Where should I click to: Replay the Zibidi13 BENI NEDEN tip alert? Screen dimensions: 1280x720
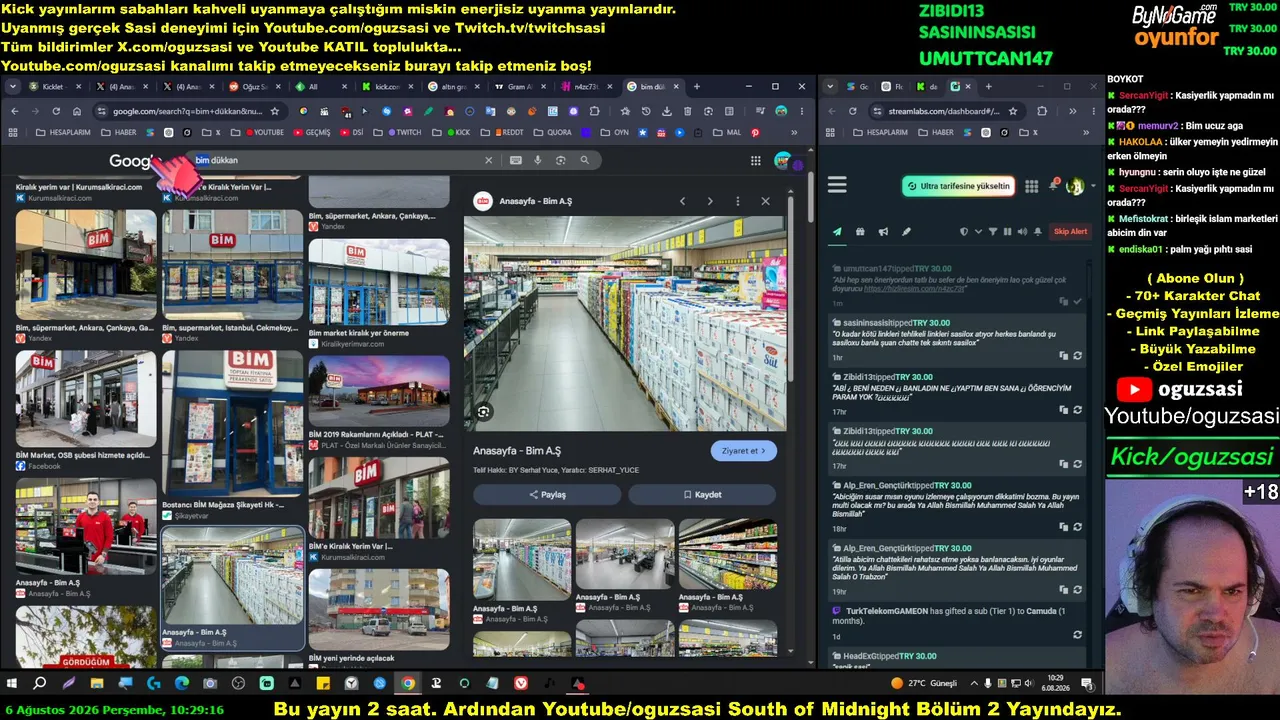pos(1077,410)
